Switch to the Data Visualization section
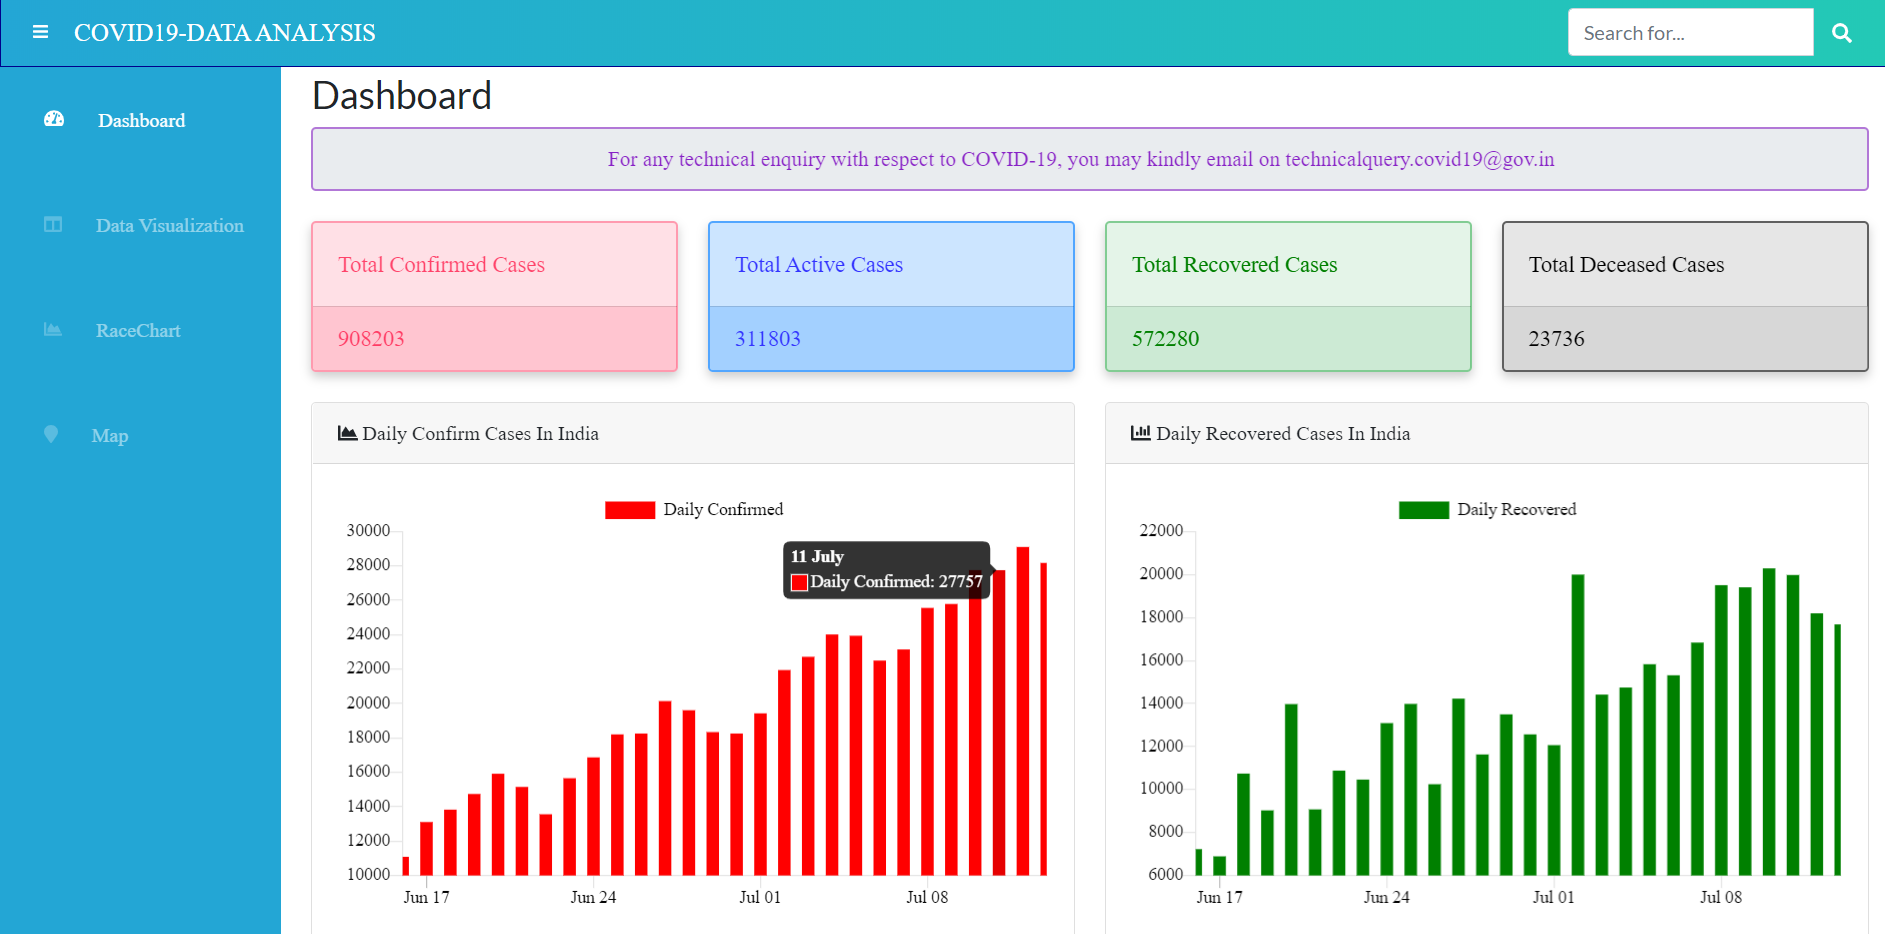The height and width of the screenshot is (934, 1885). click(x=169, y=224)
